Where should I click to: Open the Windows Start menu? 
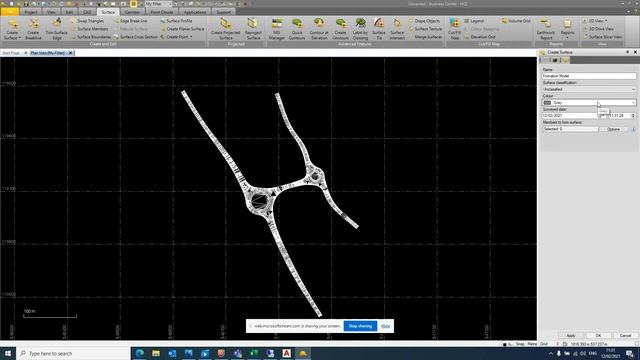(x=8, y=353)
